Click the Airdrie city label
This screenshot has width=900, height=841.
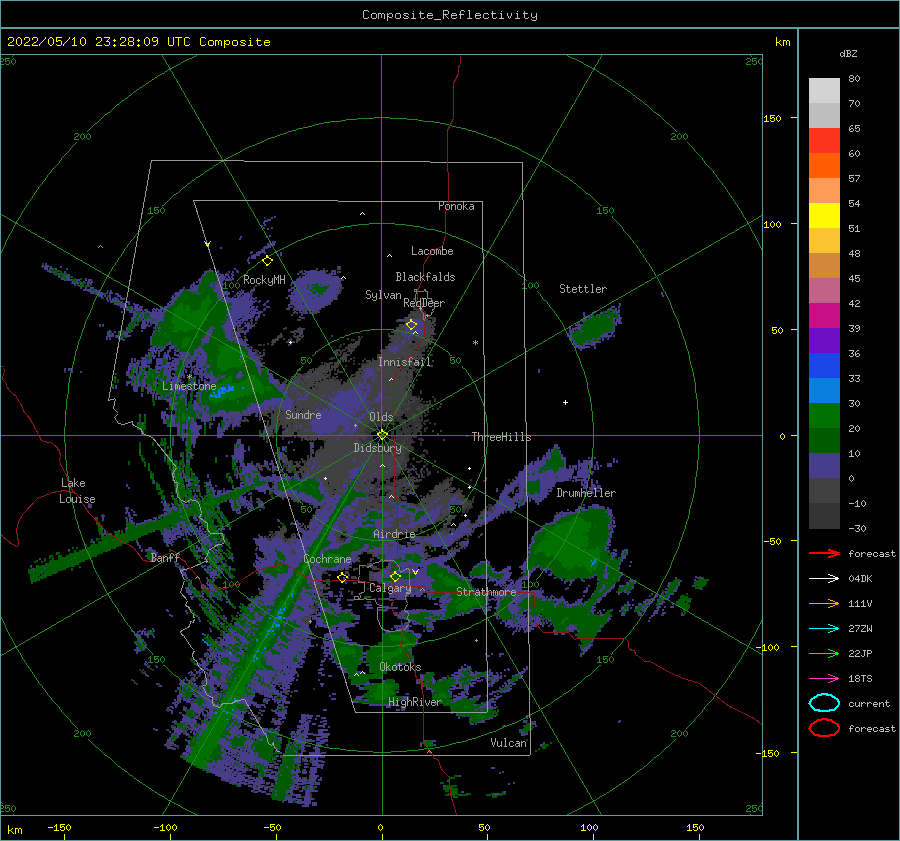click(394, 534)
